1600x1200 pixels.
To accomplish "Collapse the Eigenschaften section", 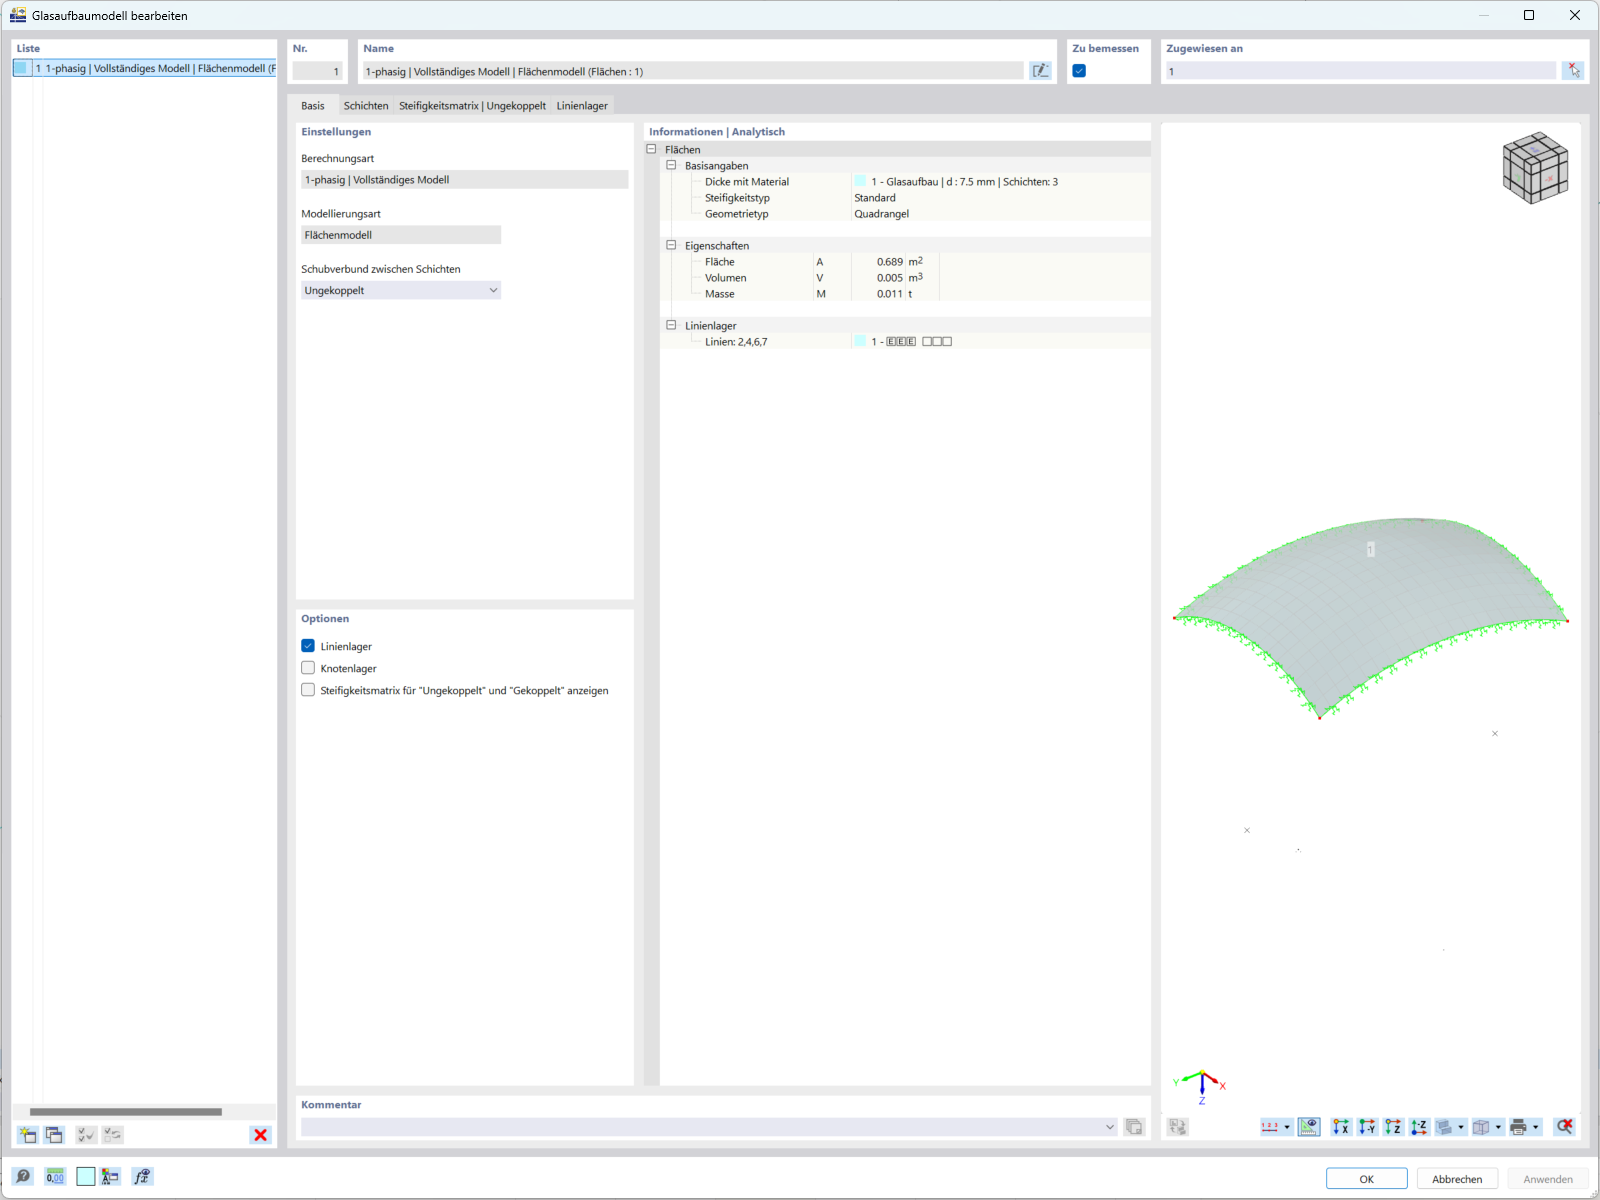I will [670, 245].
